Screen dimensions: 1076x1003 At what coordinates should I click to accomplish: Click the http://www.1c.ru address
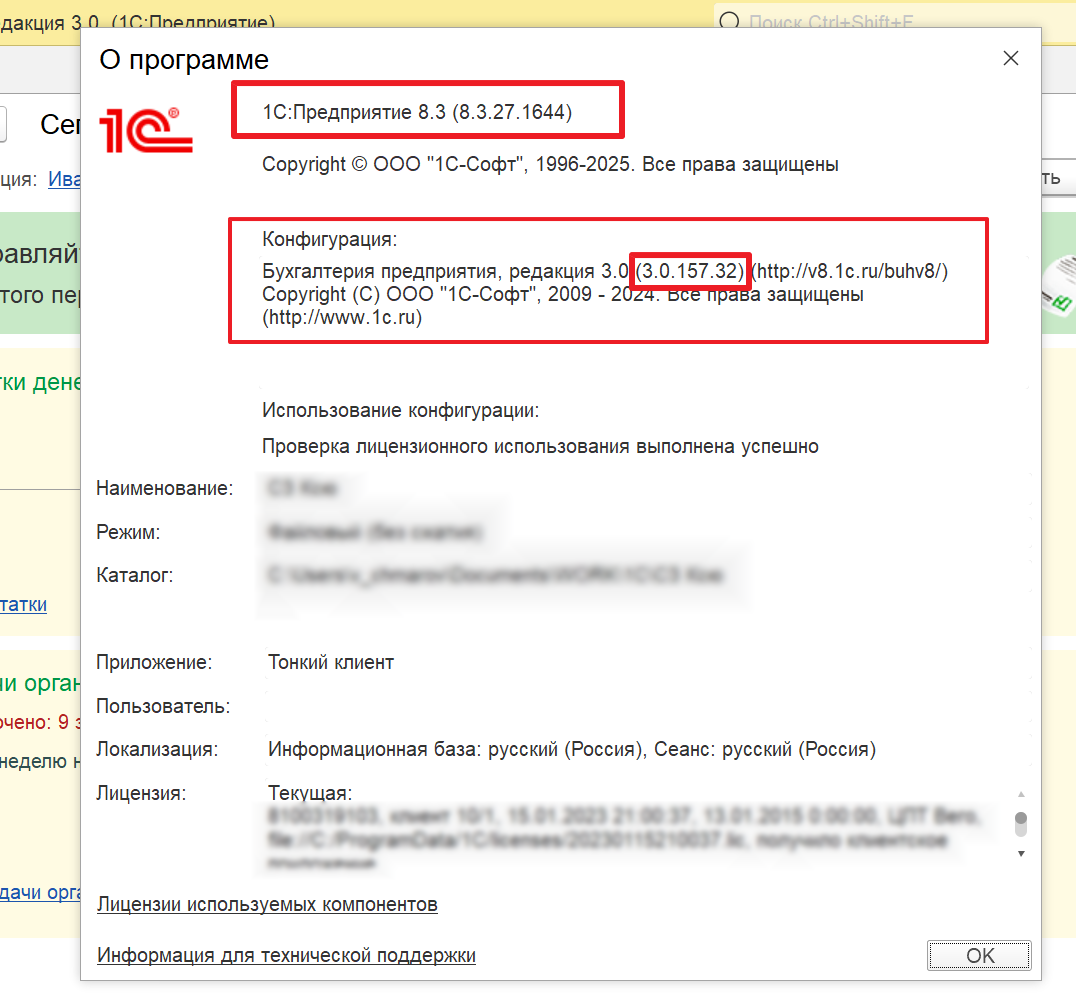point(342,318)
